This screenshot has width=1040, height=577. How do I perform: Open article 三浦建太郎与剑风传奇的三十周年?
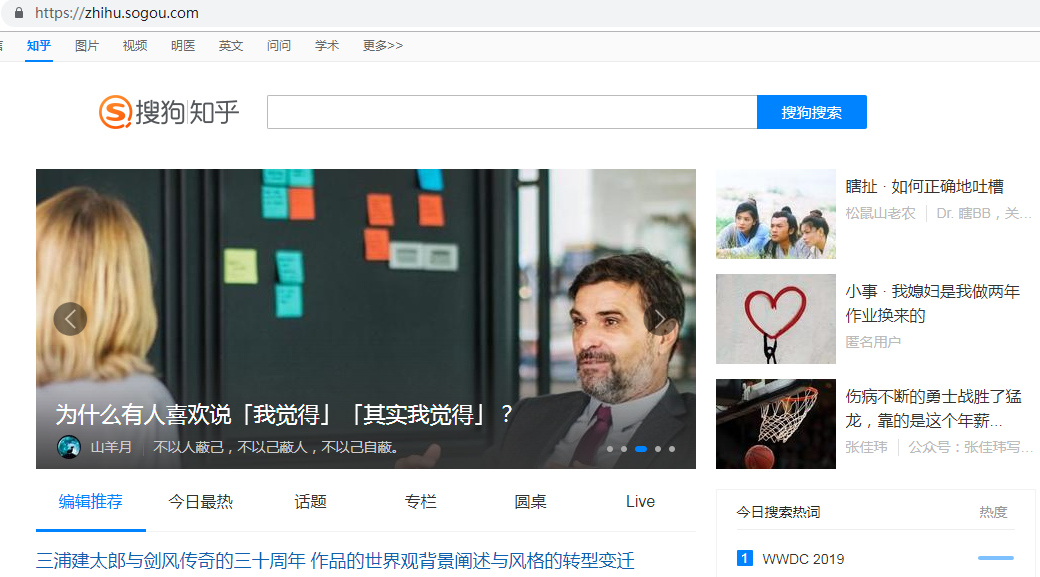click(336, 561)
